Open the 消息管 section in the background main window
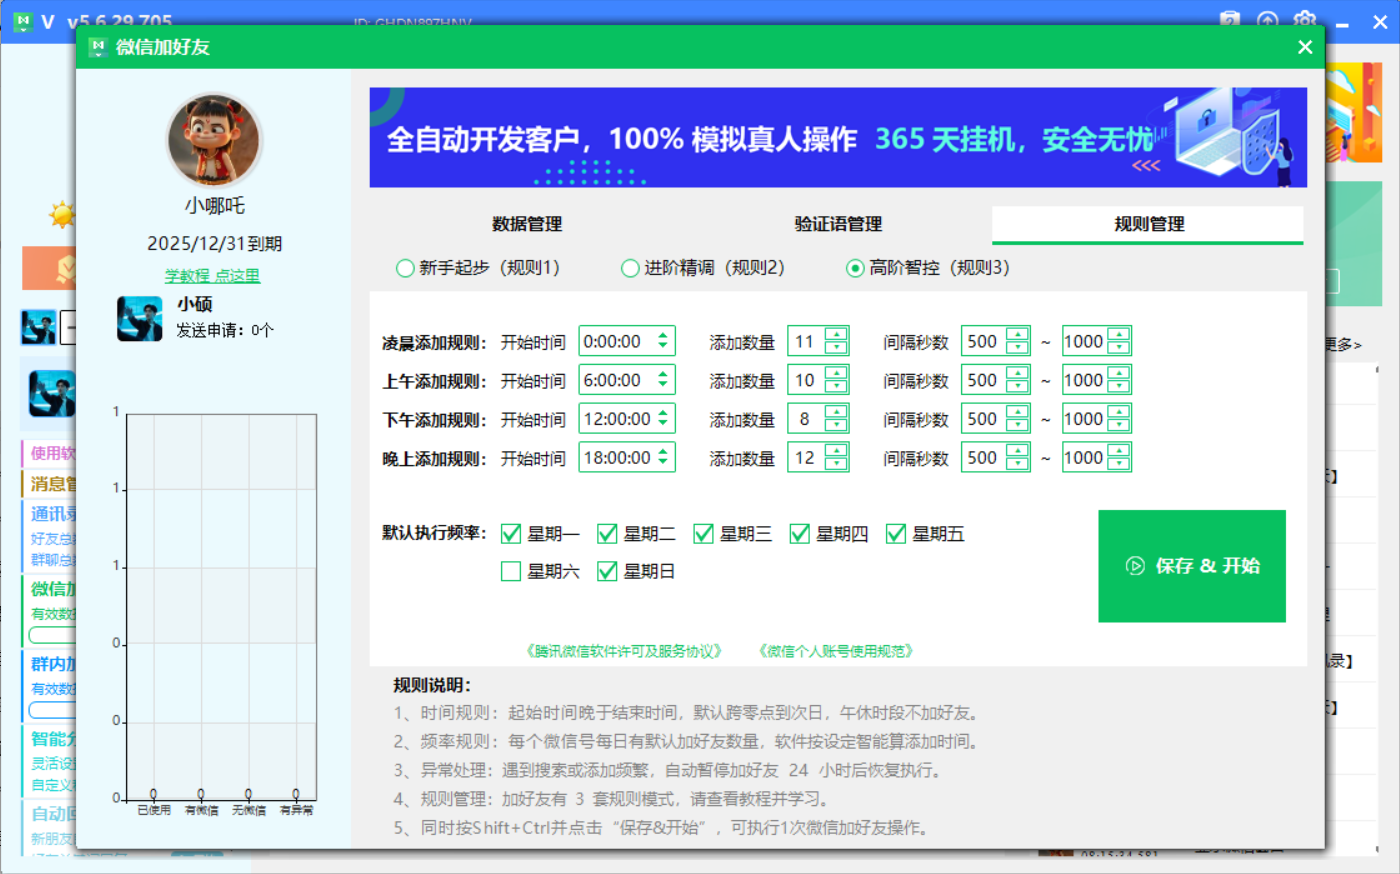Image resolution: width=1400 pixels, height=874 pixels. 50,484
